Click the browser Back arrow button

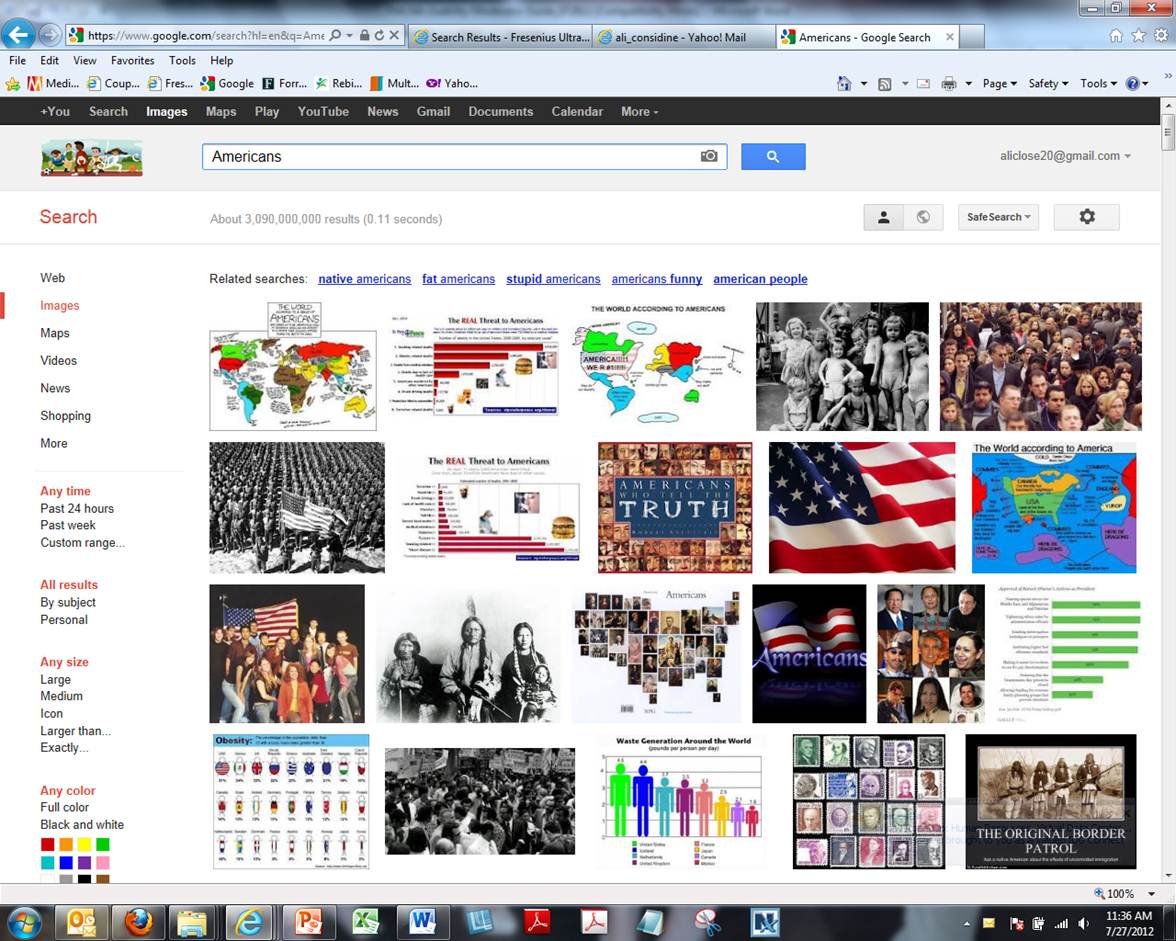tap(17, 35)
